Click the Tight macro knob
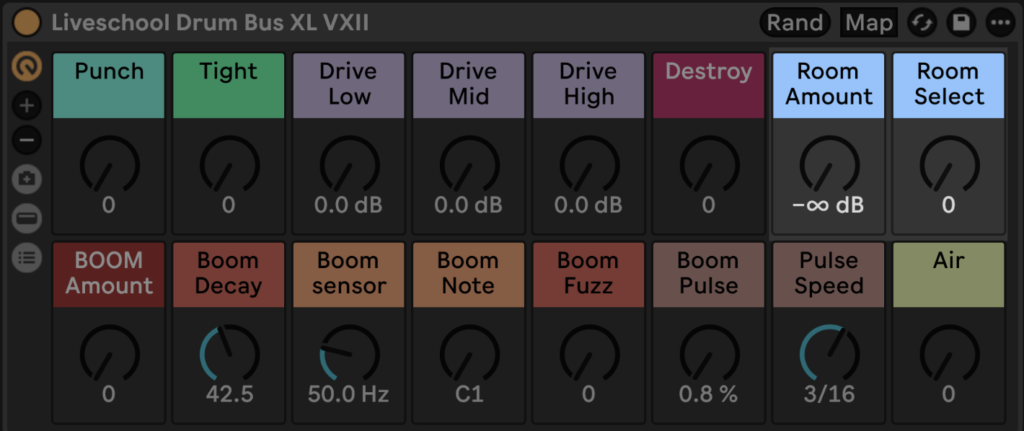This screenshot has height=431, width=1024. 229,165
